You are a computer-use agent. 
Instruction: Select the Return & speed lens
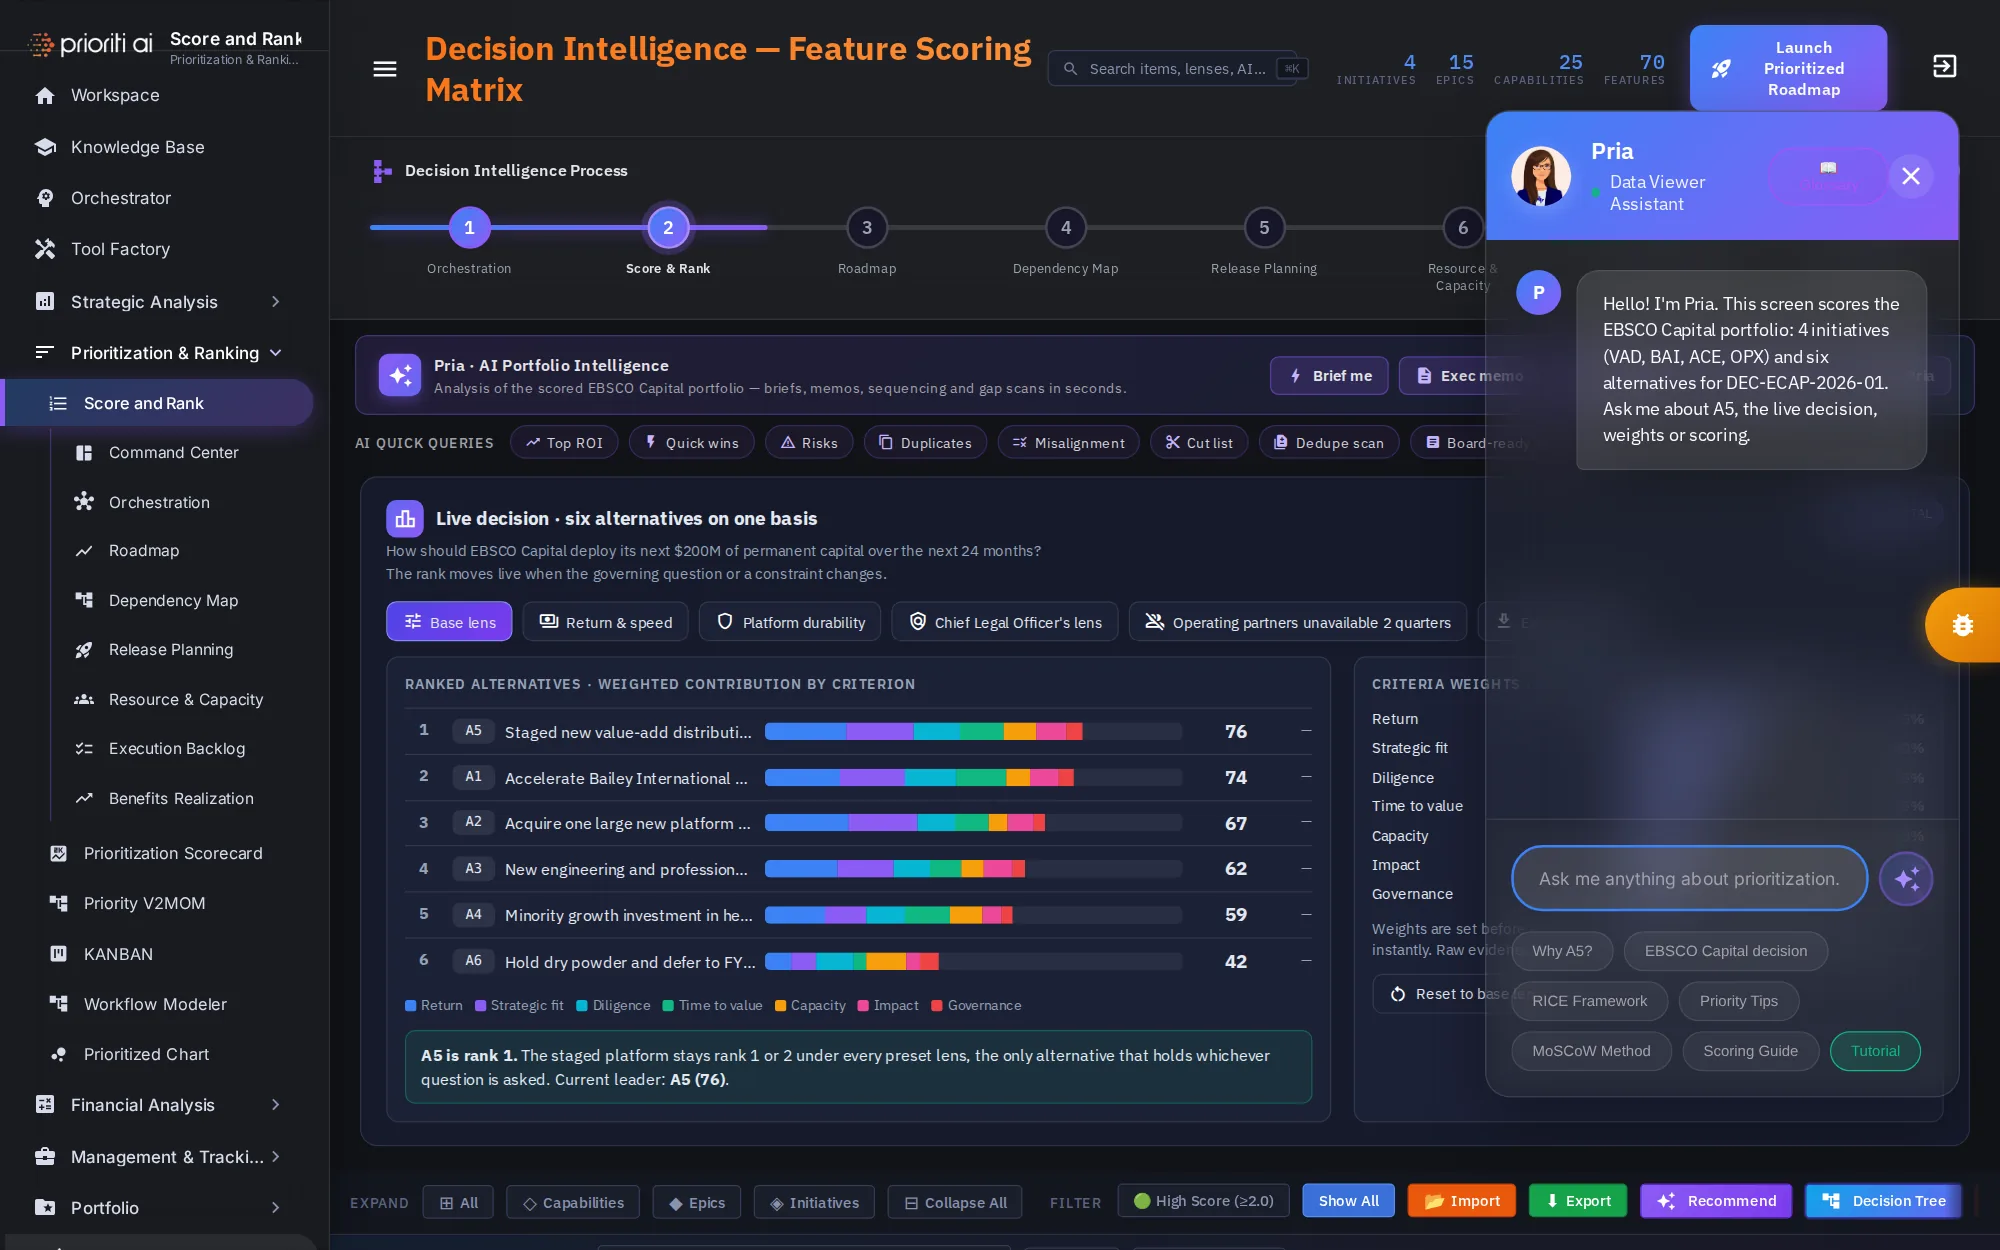[x=605, y=622]
